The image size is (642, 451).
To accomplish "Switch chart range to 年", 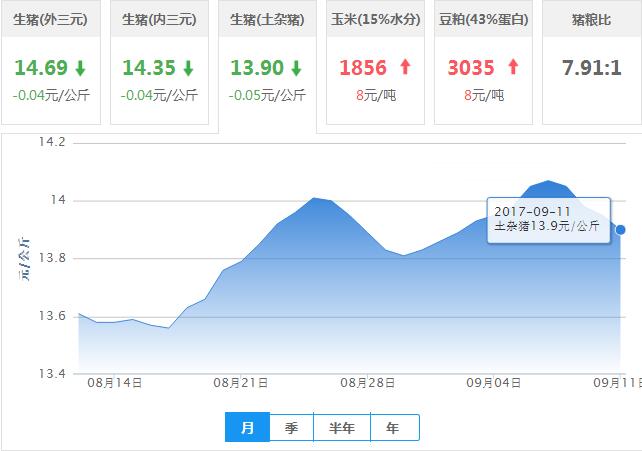I will coord(393,428).
